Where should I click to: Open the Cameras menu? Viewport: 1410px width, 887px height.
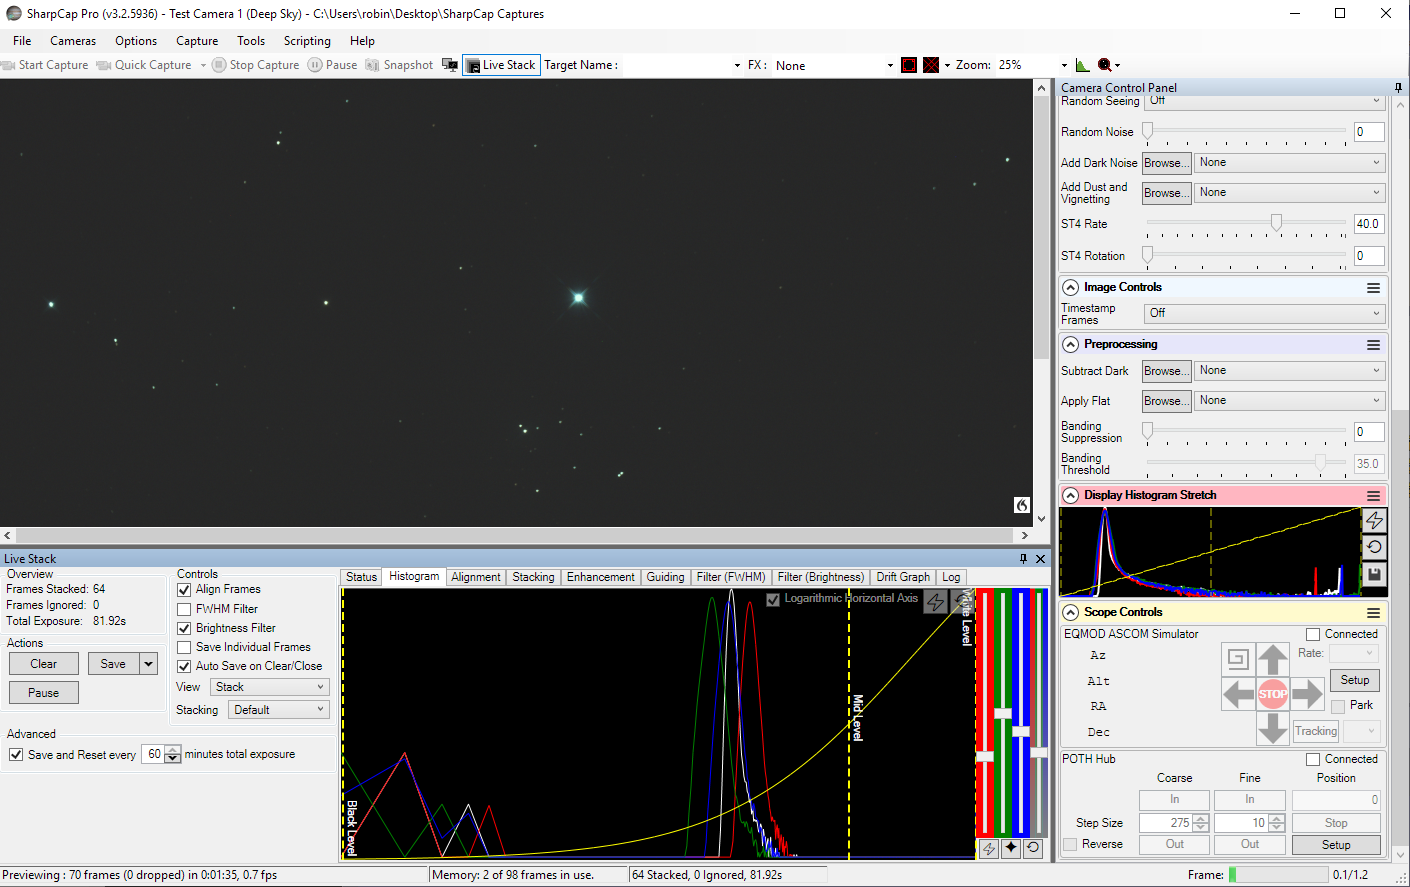pyautogui.click(x=73, y=41)
